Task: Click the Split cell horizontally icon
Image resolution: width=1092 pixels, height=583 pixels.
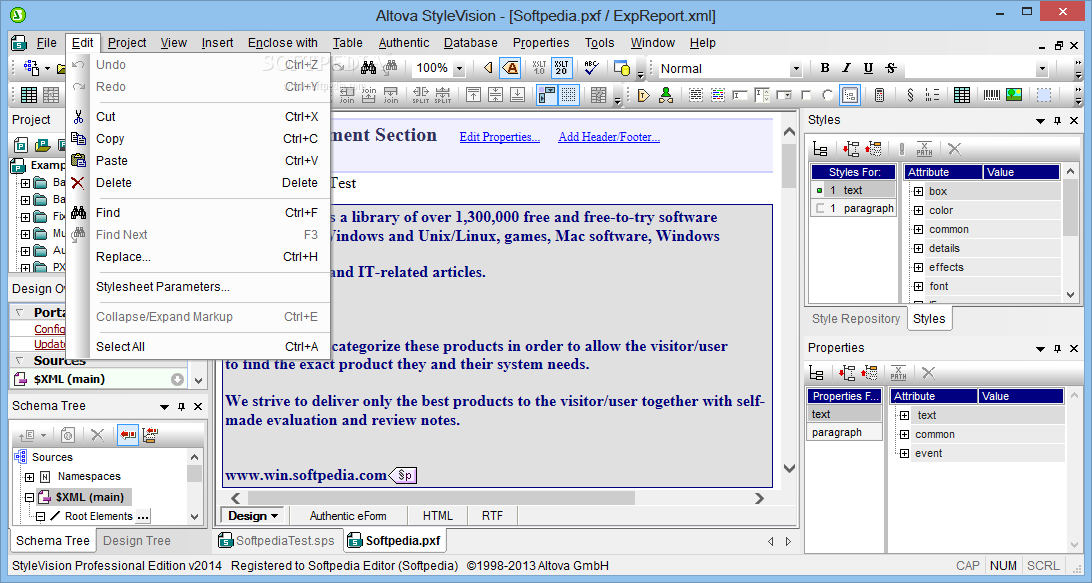Action: (x=421, y=95)
